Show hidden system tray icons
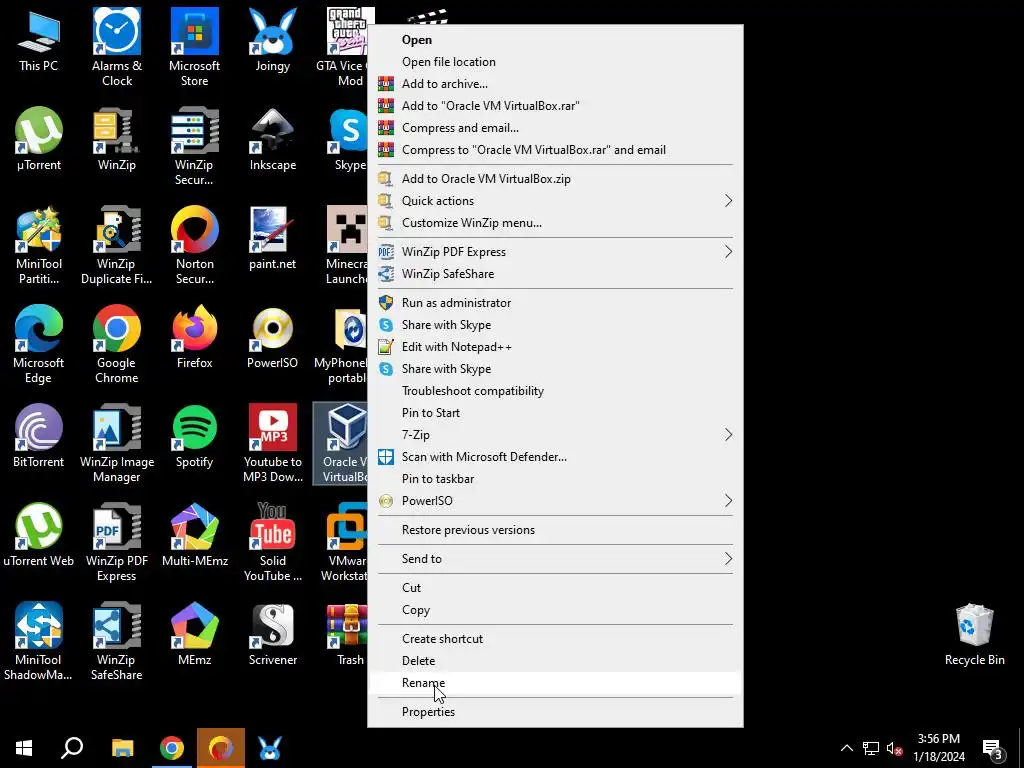The image size is (1024, 768). [x=846, y=748]
